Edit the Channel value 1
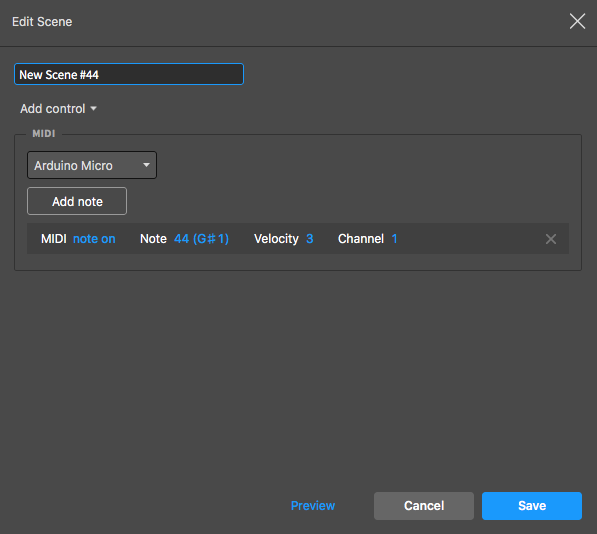Screen dimensions: 597x534 (x=394, y=239)
